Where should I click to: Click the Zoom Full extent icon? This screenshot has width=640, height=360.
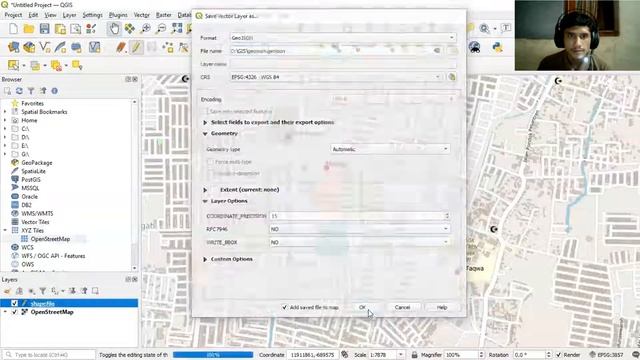[x=177, y=29]
